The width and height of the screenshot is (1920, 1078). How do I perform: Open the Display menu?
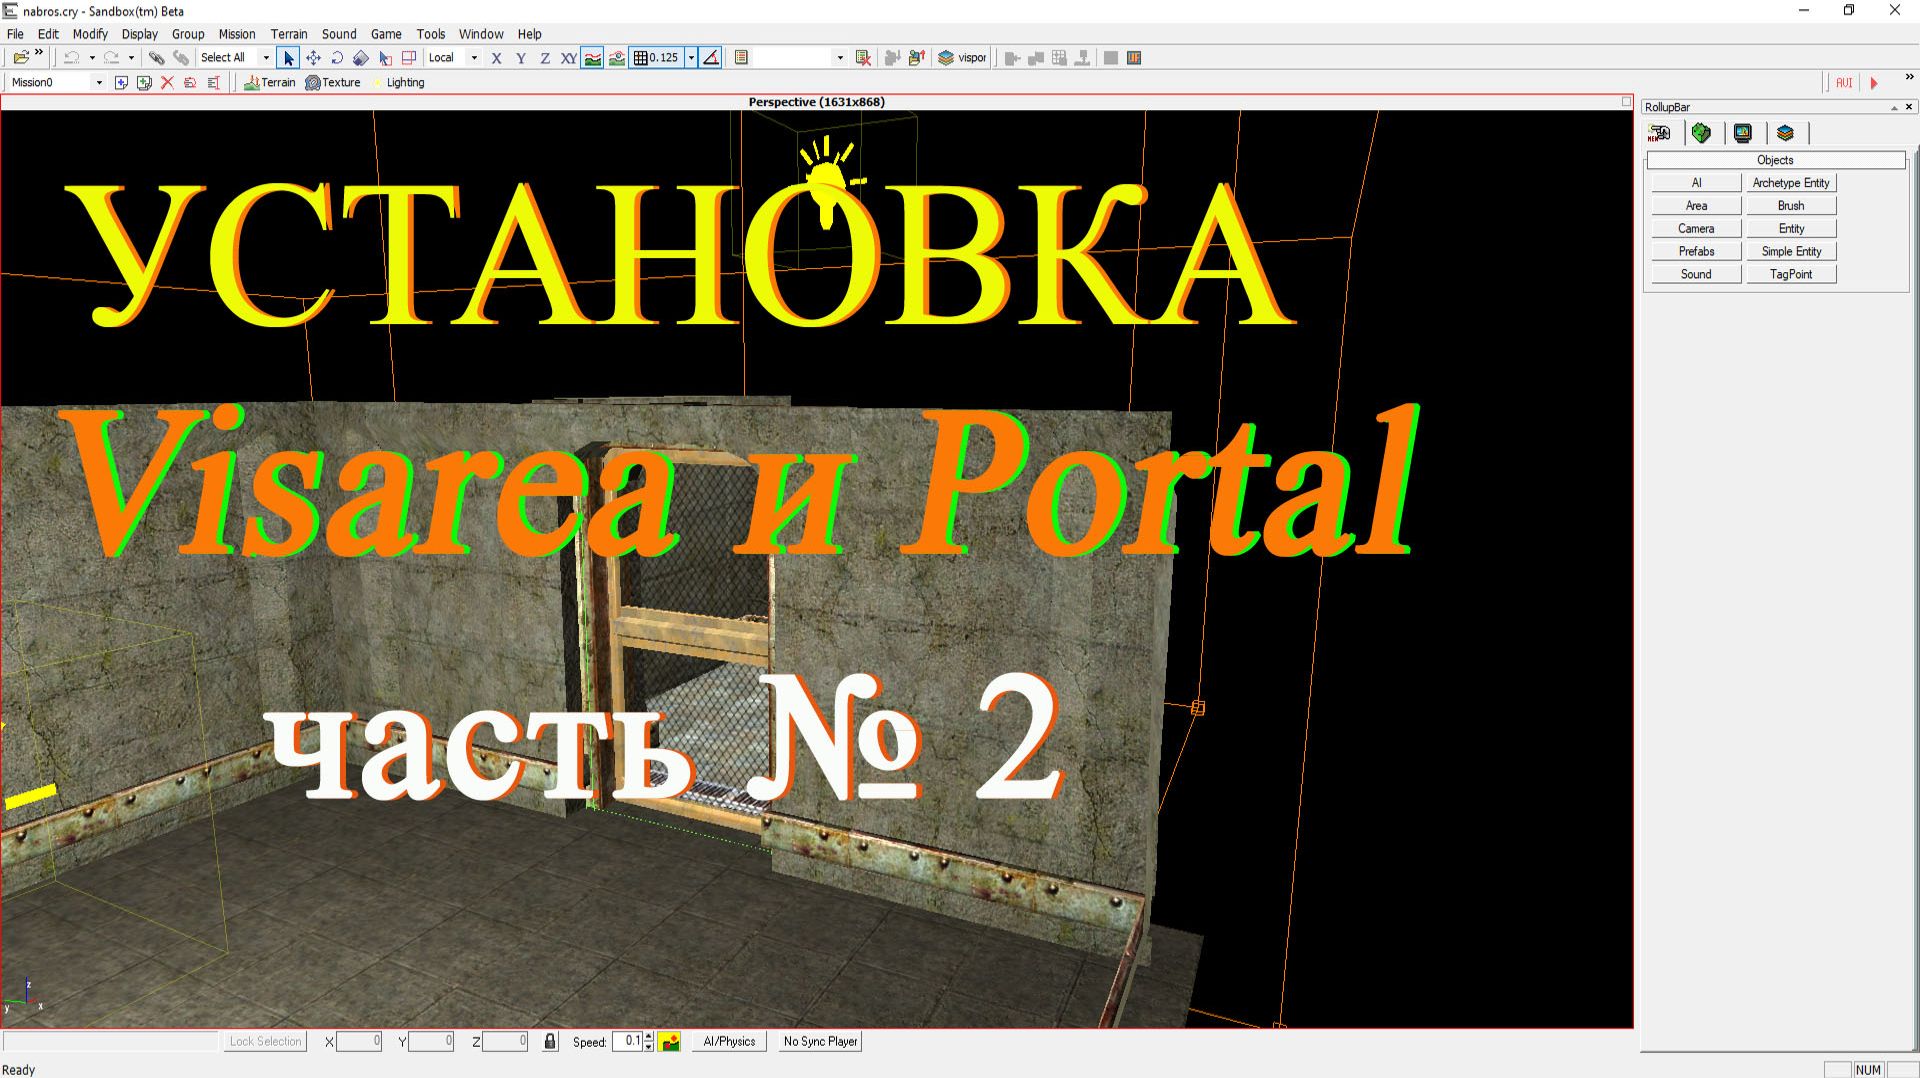[140, 34]
